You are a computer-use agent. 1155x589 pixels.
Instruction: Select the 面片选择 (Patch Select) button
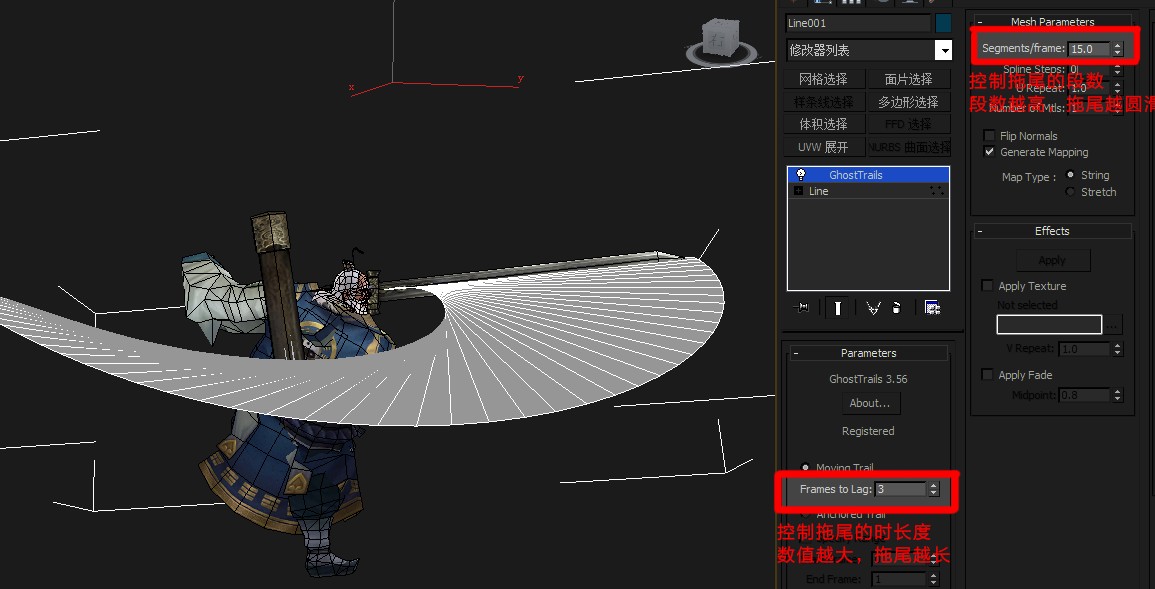pyautogui.click(x=908, y=77)
